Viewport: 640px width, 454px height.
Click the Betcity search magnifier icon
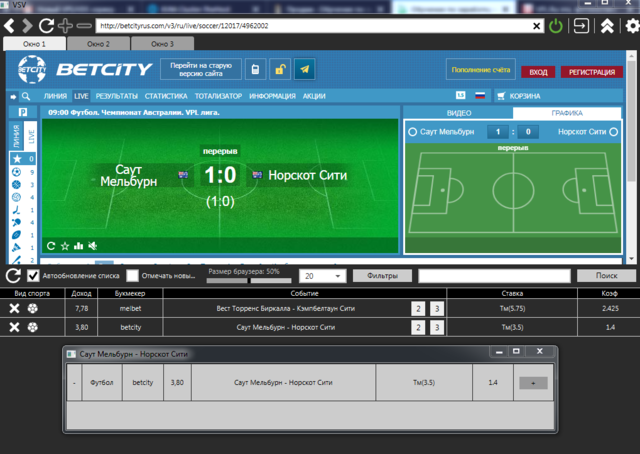[x=26, y=96]
